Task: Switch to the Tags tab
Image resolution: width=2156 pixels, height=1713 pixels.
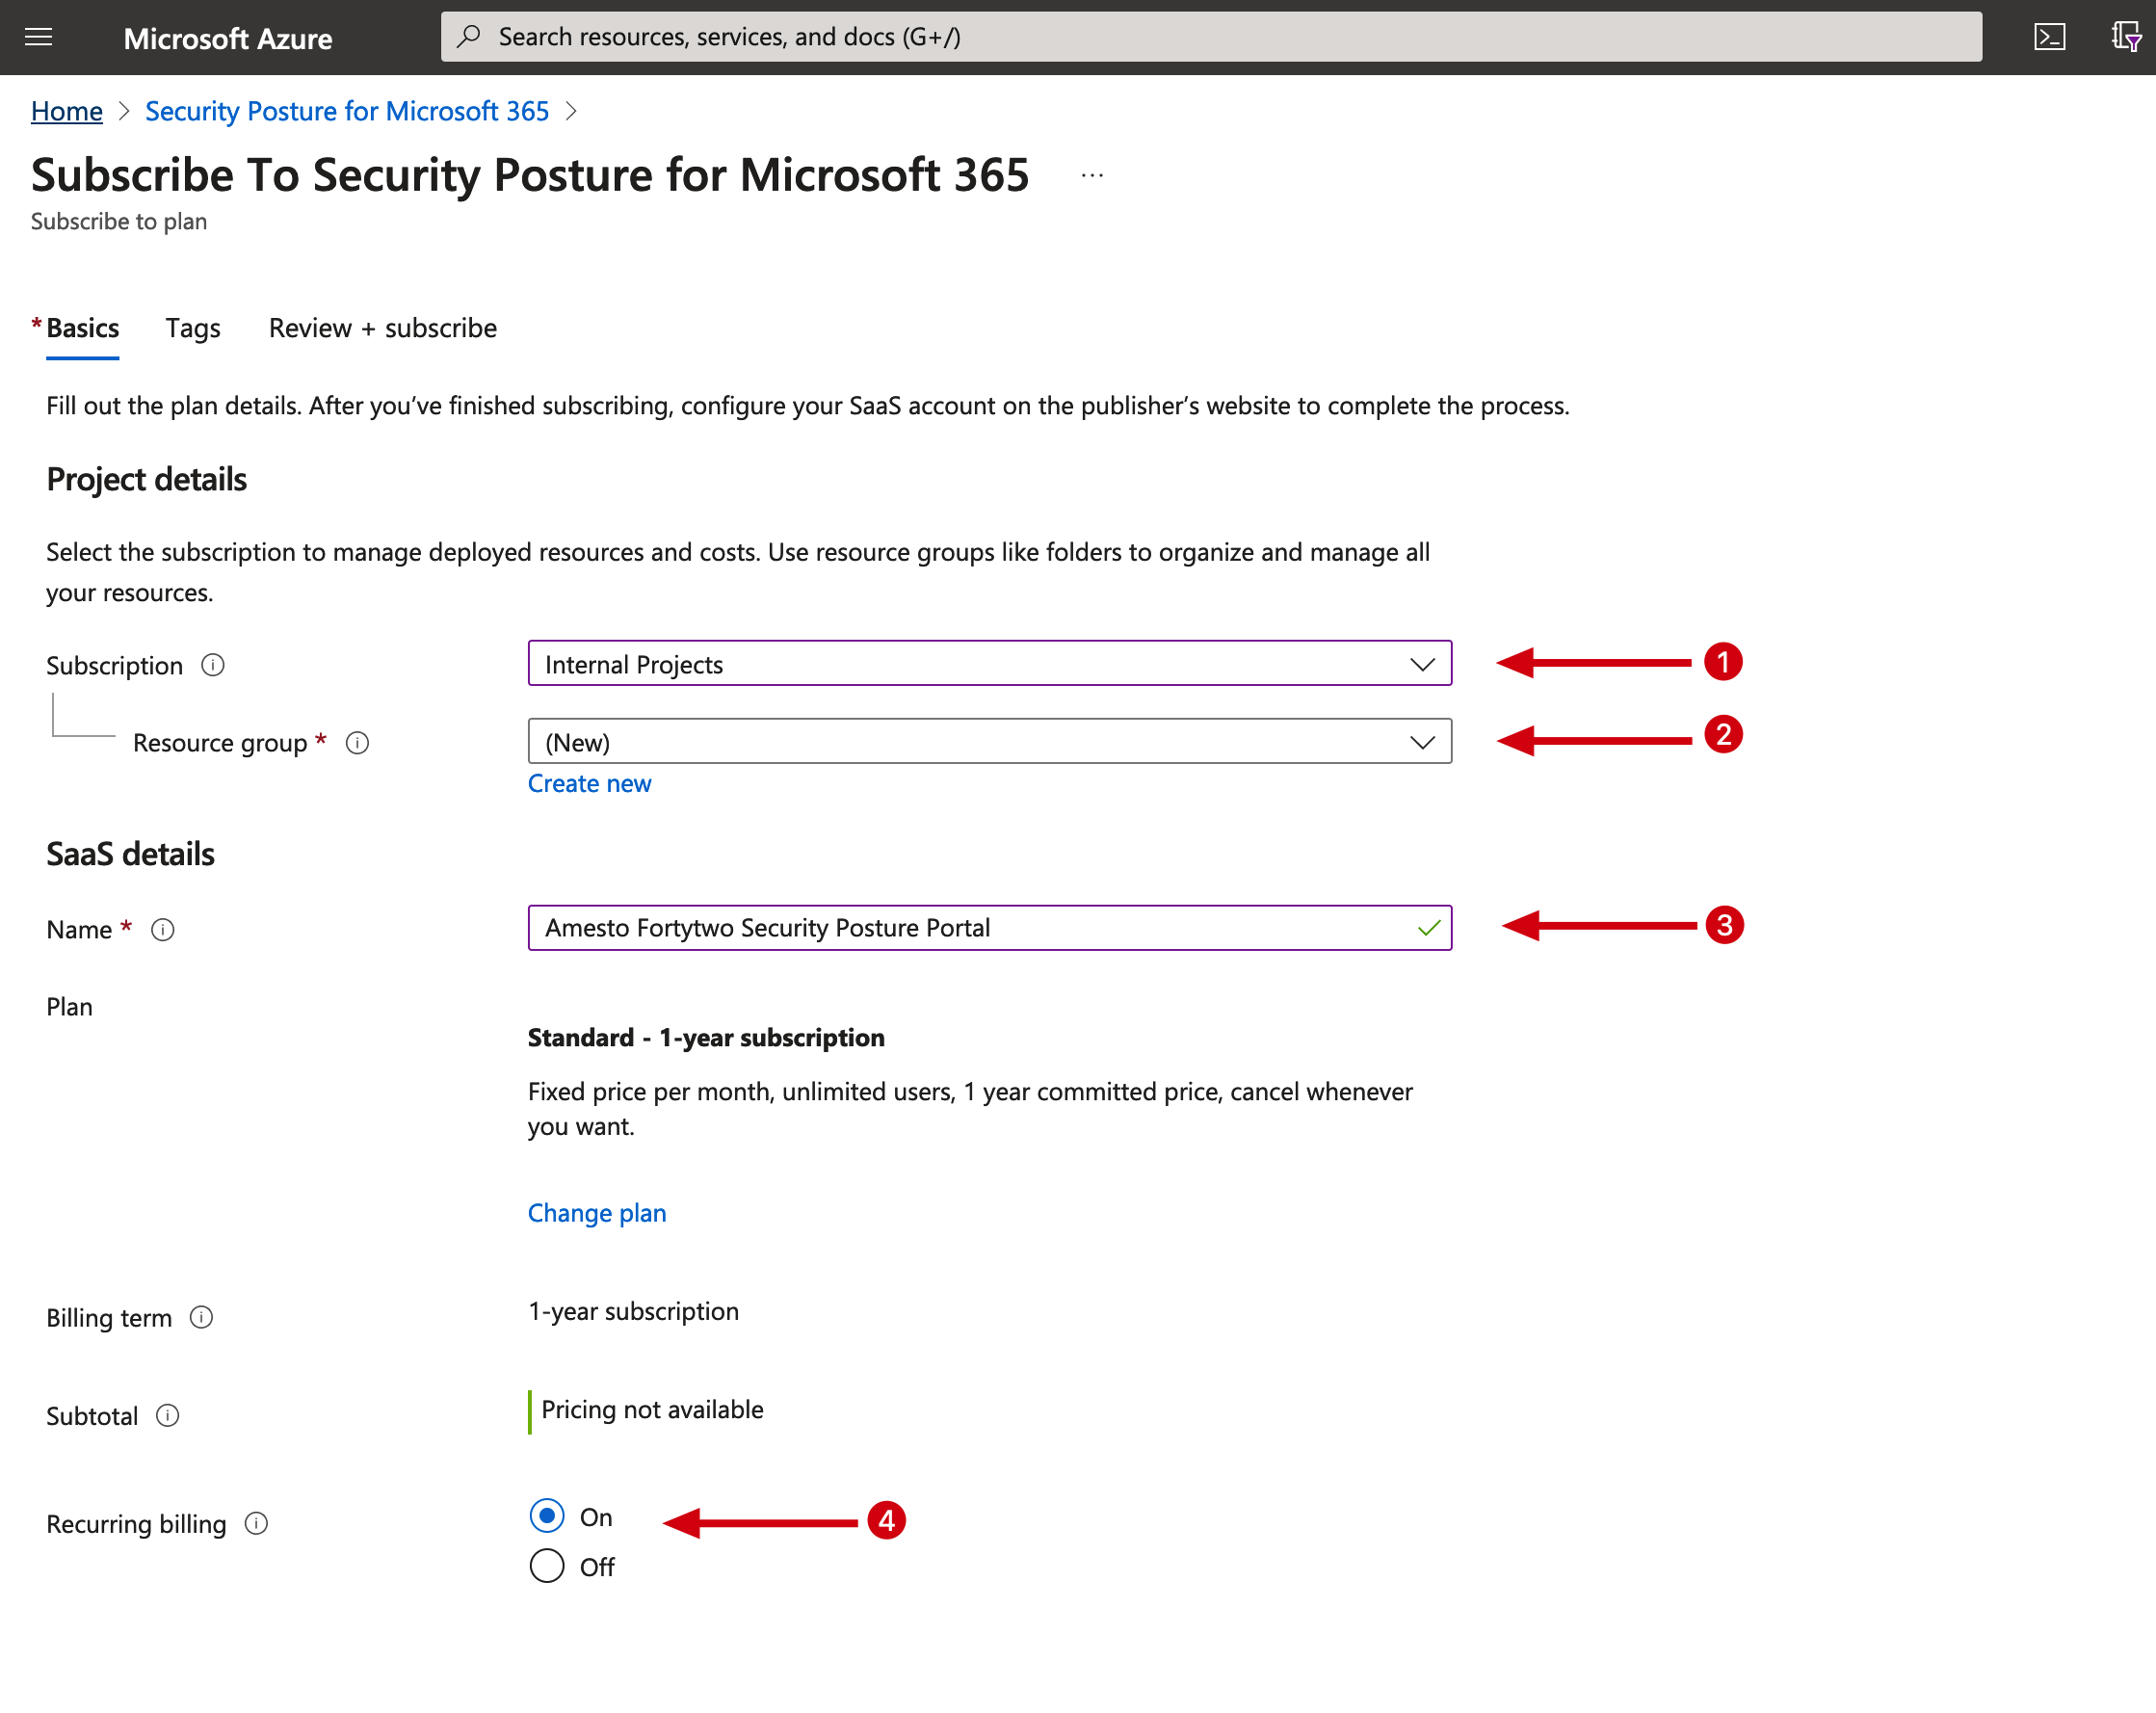Action: [x=193, y=328]
